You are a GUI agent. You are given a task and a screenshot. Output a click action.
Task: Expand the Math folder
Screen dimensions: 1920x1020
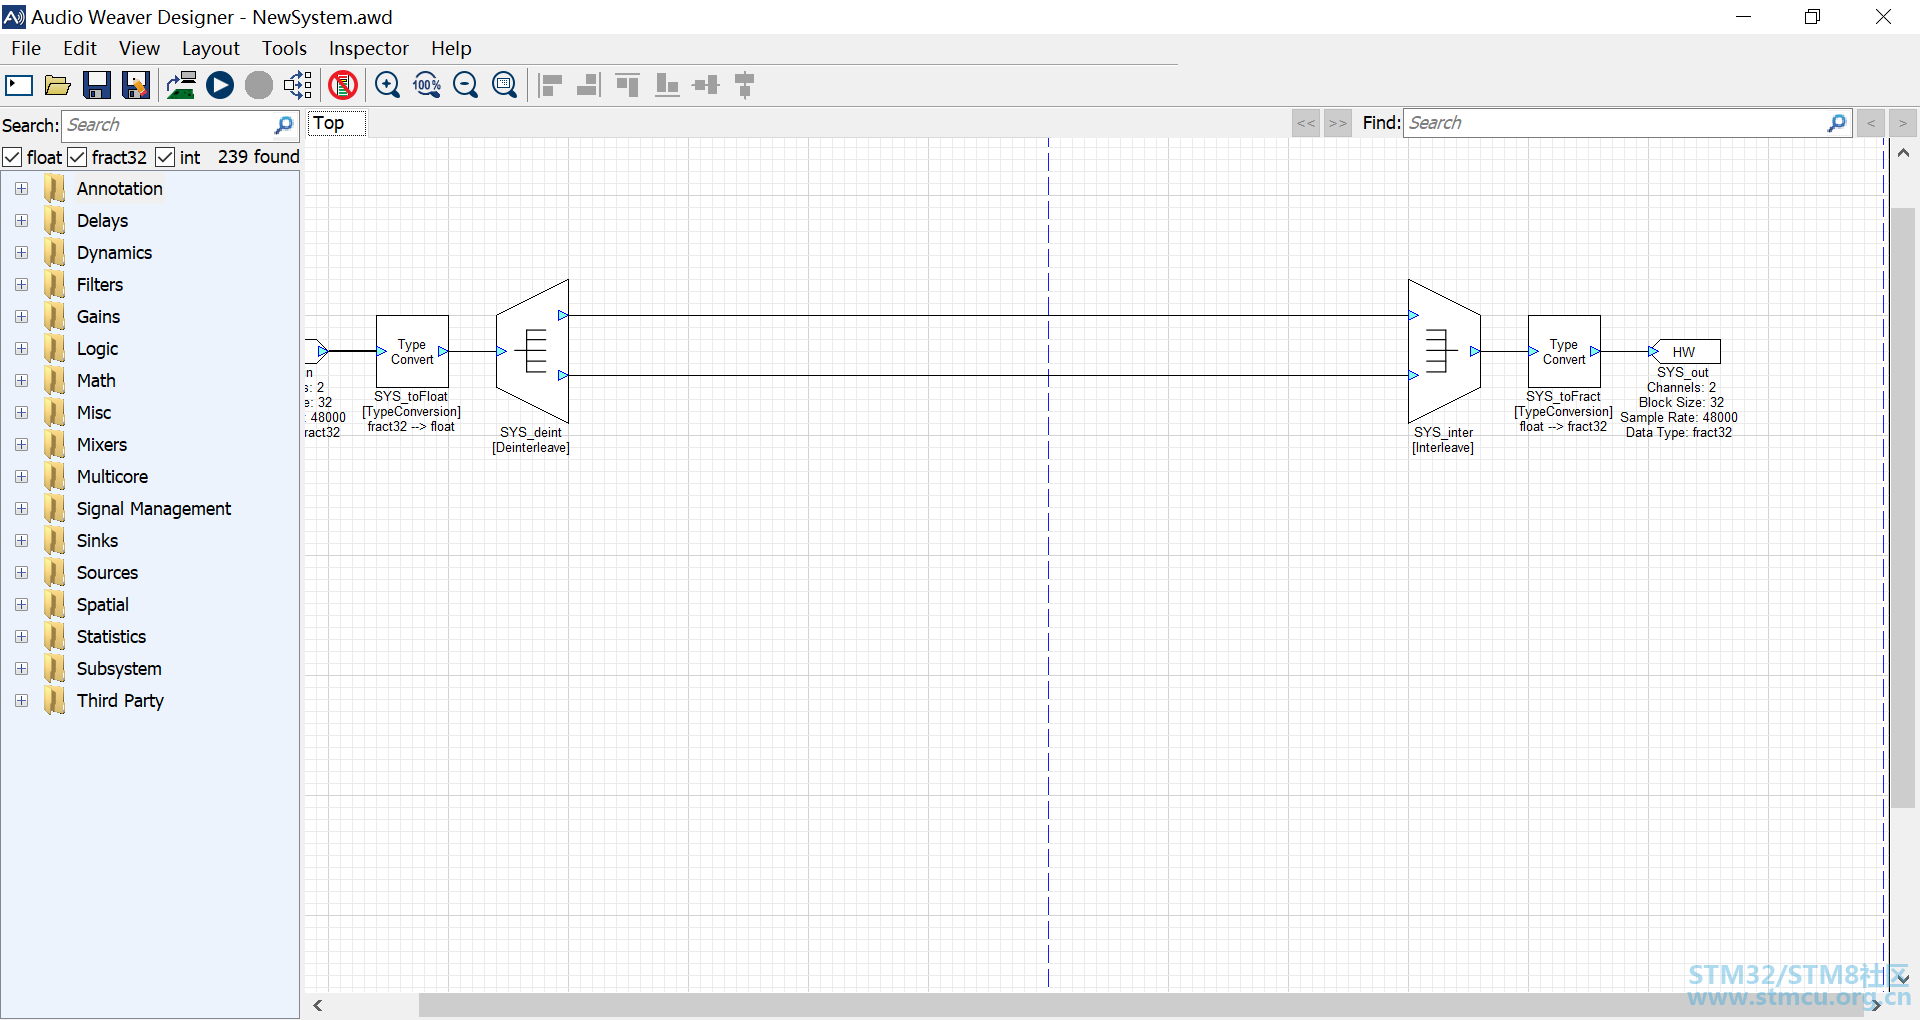[21, 381]
